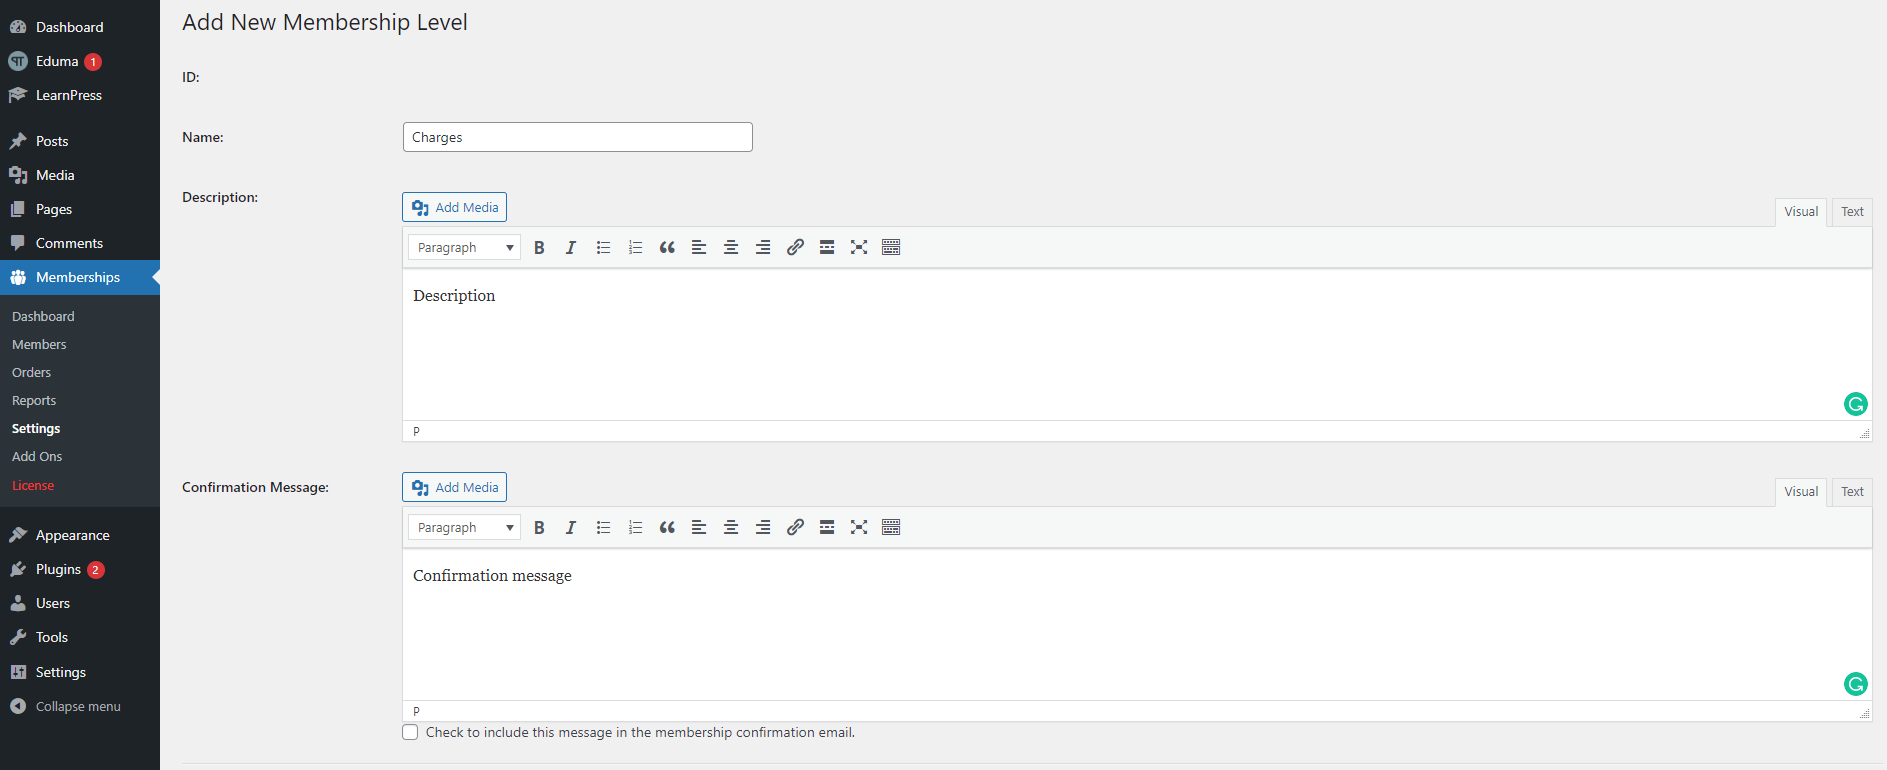Collapse the admin sidebar menu
Screen dimensions: 1887x770
tap(80, 706)
